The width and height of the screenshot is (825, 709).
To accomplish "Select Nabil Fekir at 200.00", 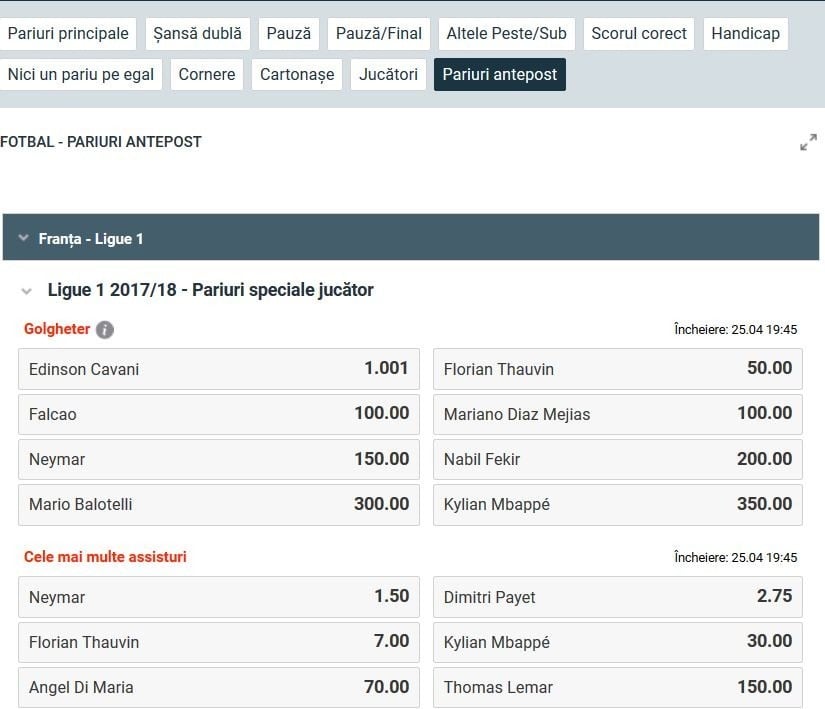I will click(617, 459).
